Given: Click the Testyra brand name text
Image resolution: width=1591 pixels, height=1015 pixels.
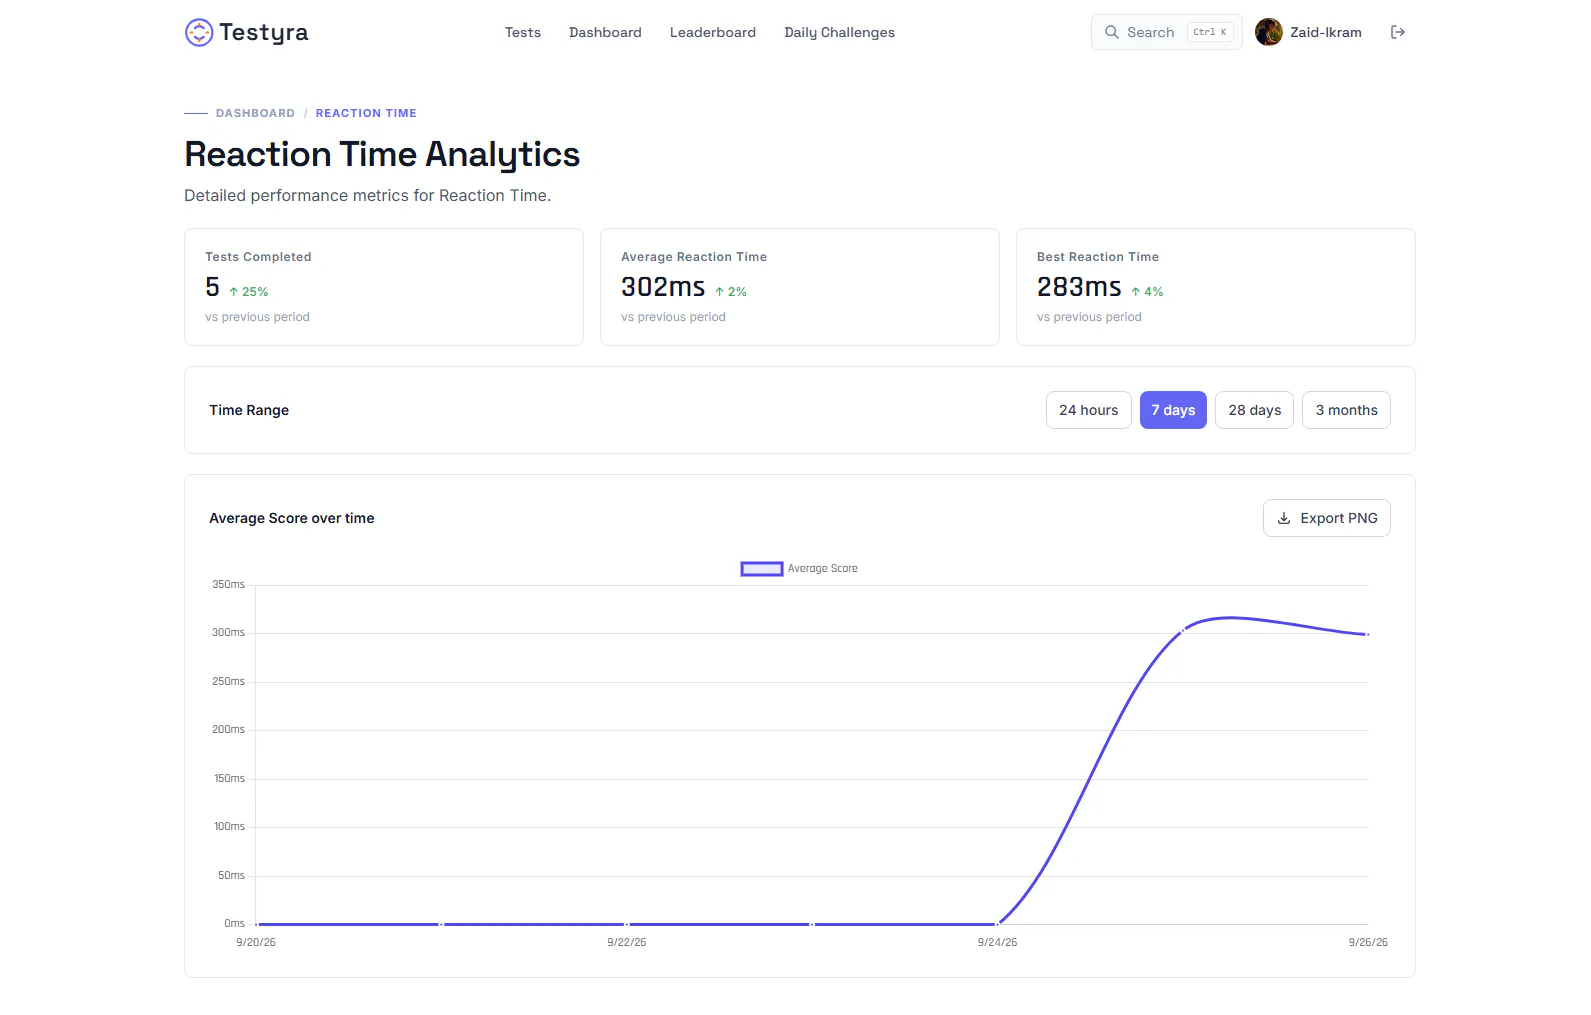Looking at the screenshot, I should [264, 33].
